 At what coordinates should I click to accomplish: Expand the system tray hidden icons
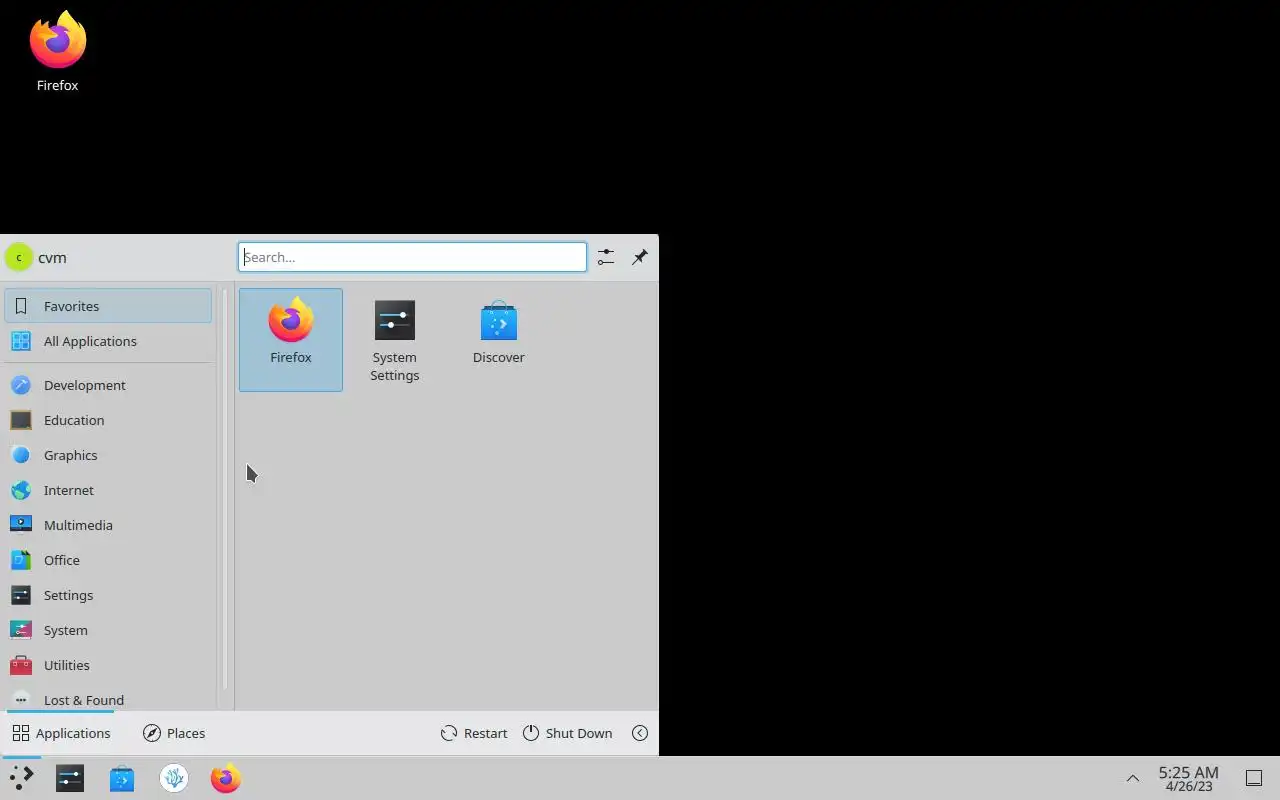(x=1133, y=778)
